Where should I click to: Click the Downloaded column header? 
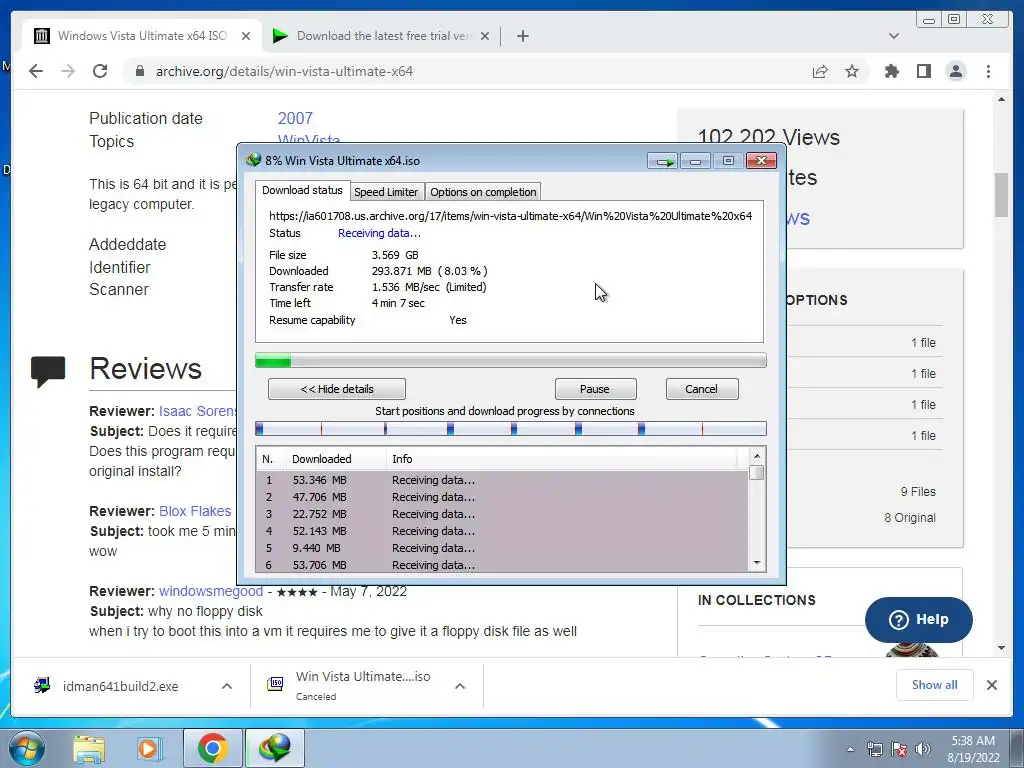(x=336, y=459)
